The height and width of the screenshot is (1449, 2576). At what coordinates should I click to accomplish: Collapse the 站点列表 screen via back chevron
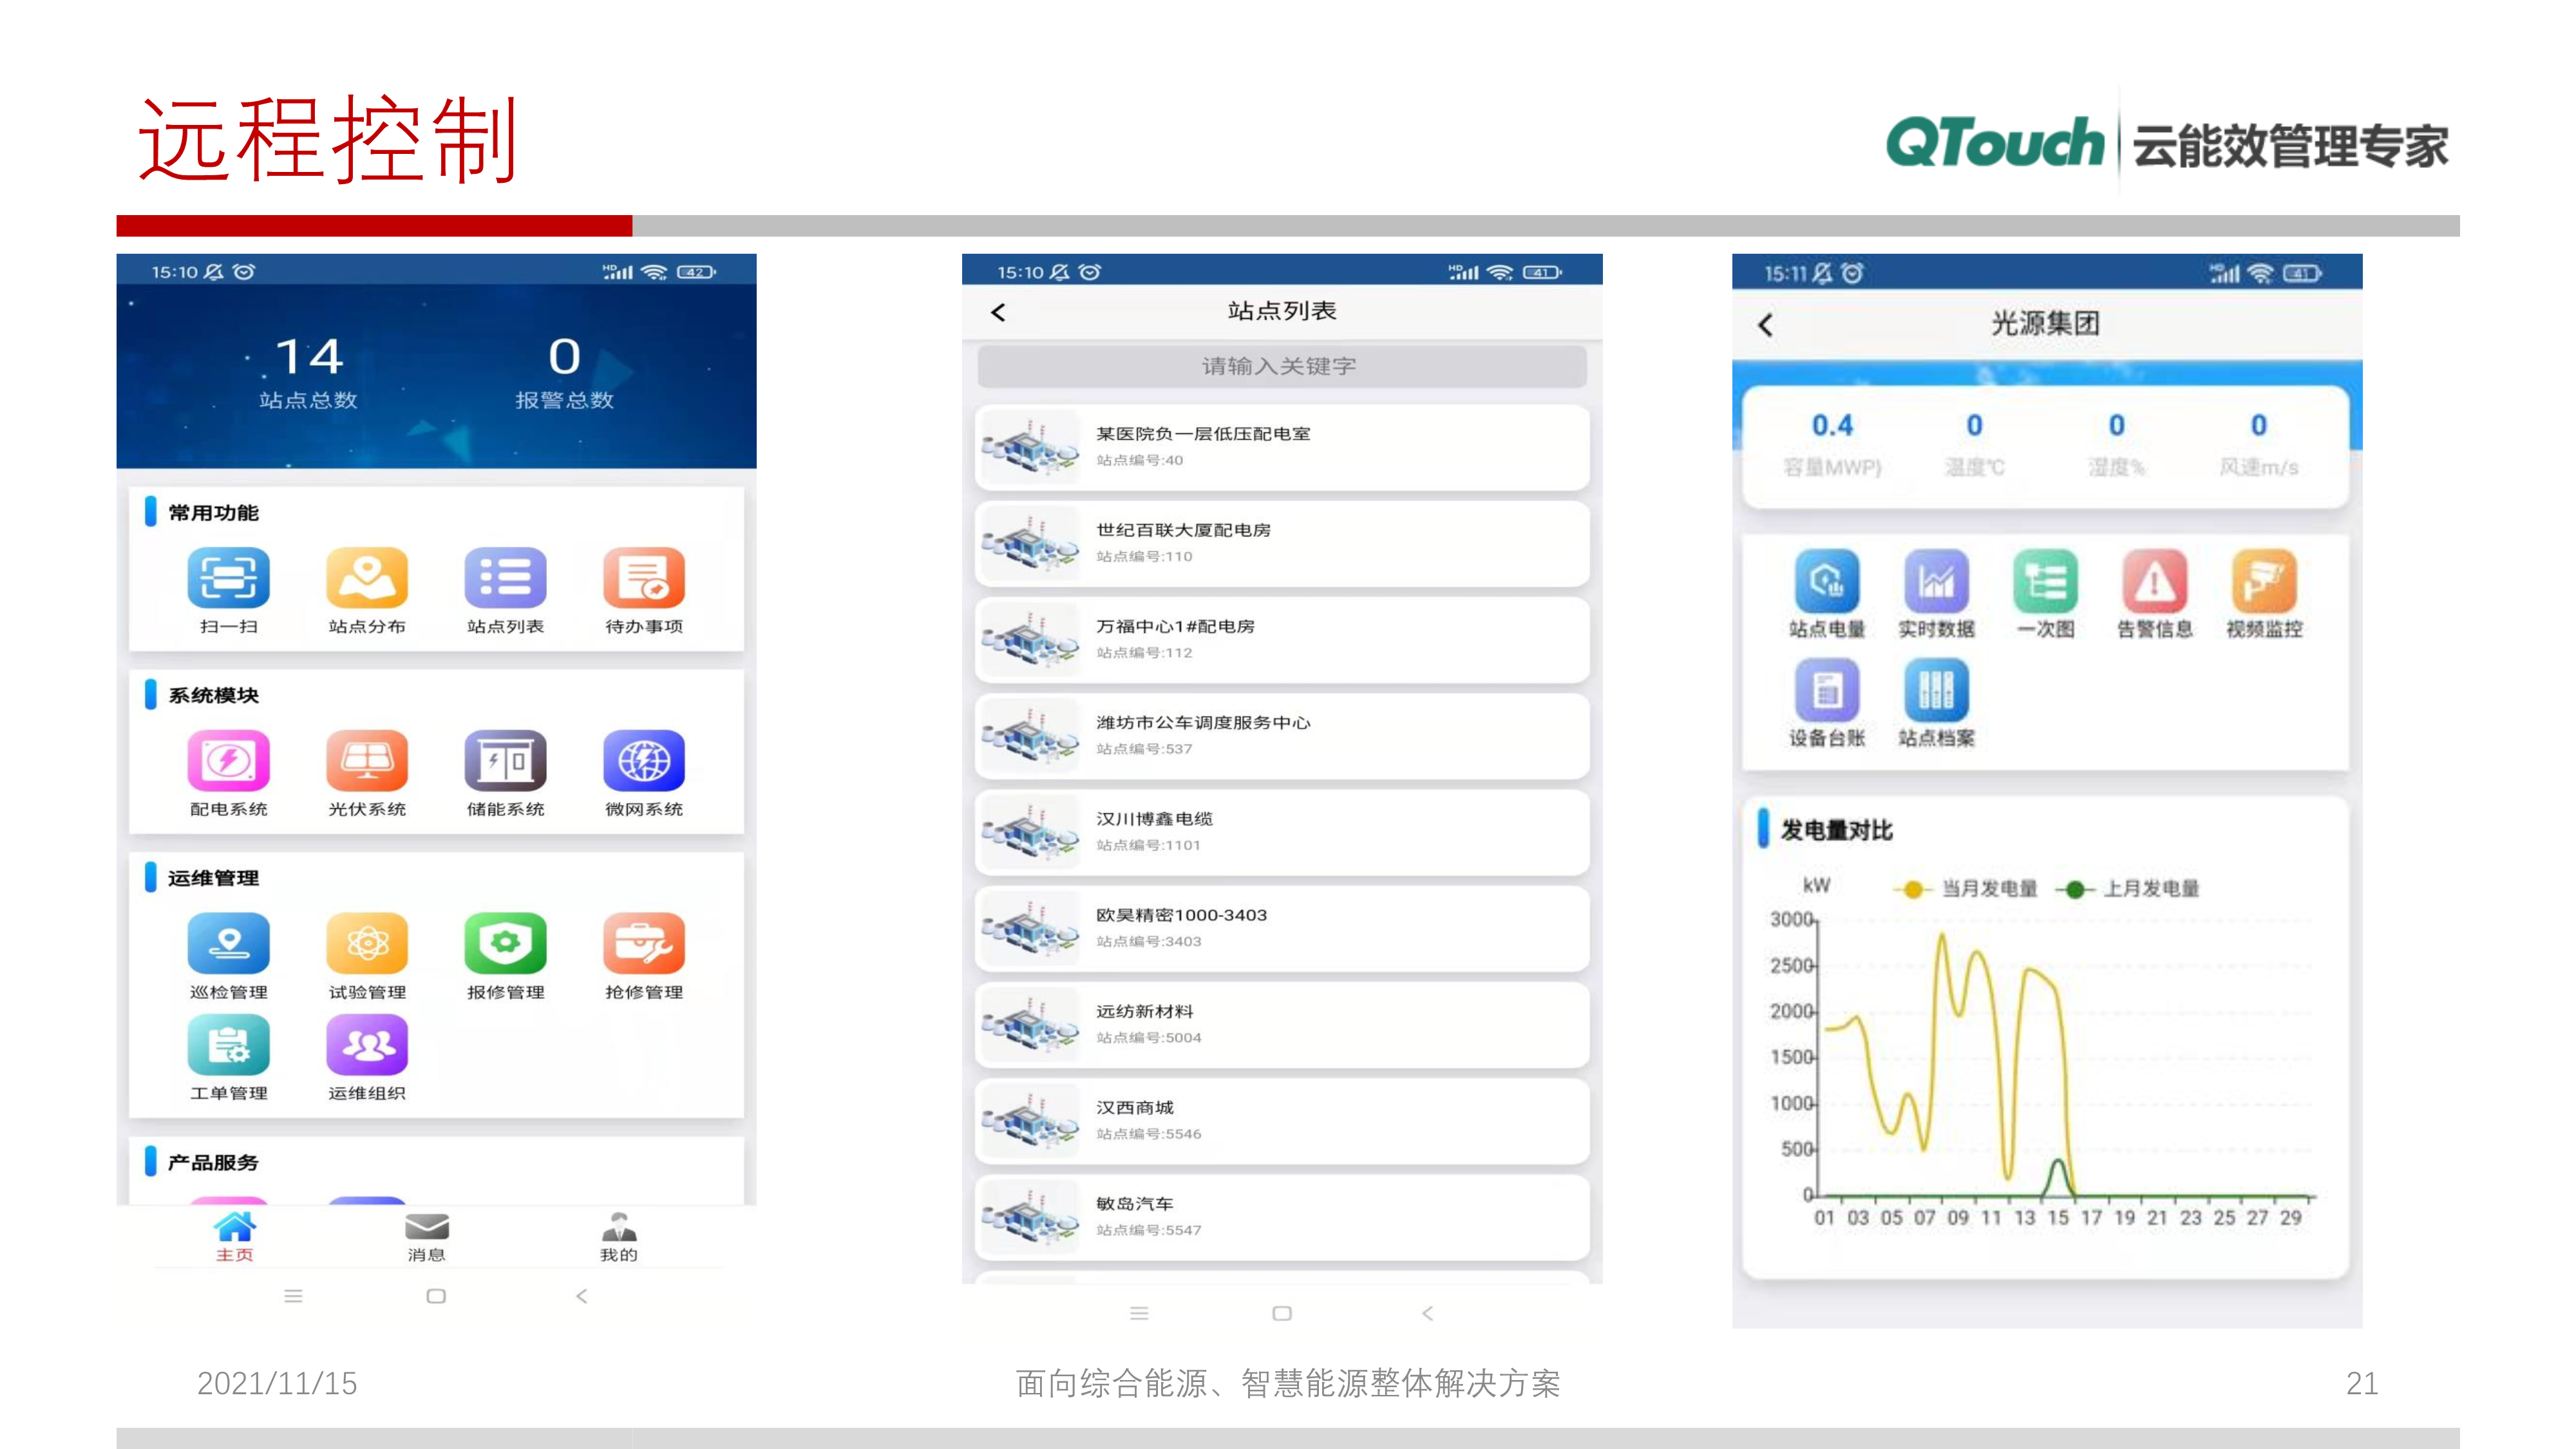(997, 312)
